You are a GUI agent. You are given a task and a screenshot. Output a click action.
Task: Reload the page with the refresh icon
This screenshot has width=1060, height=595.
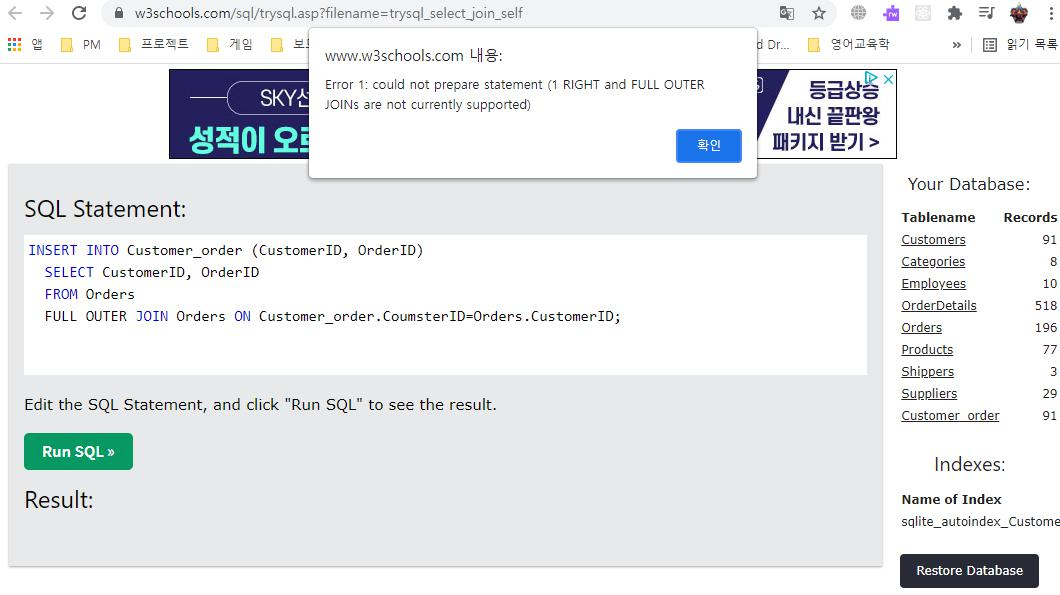tap(79, 13)
